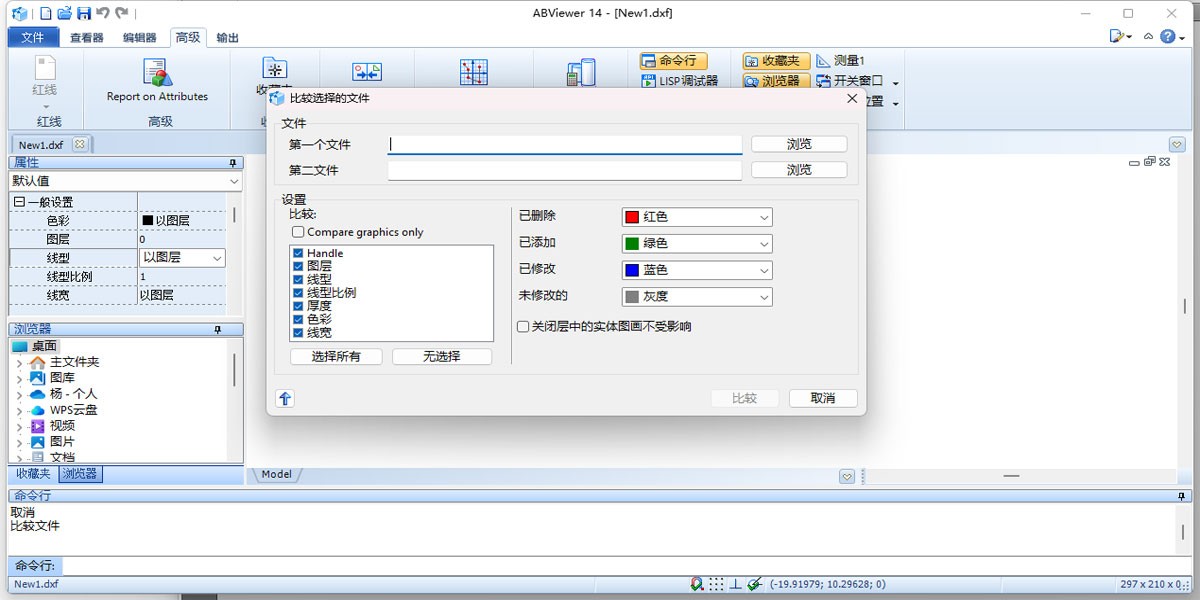
Task: Toggle the grid dots status bar icon
Action: point(717,584)
